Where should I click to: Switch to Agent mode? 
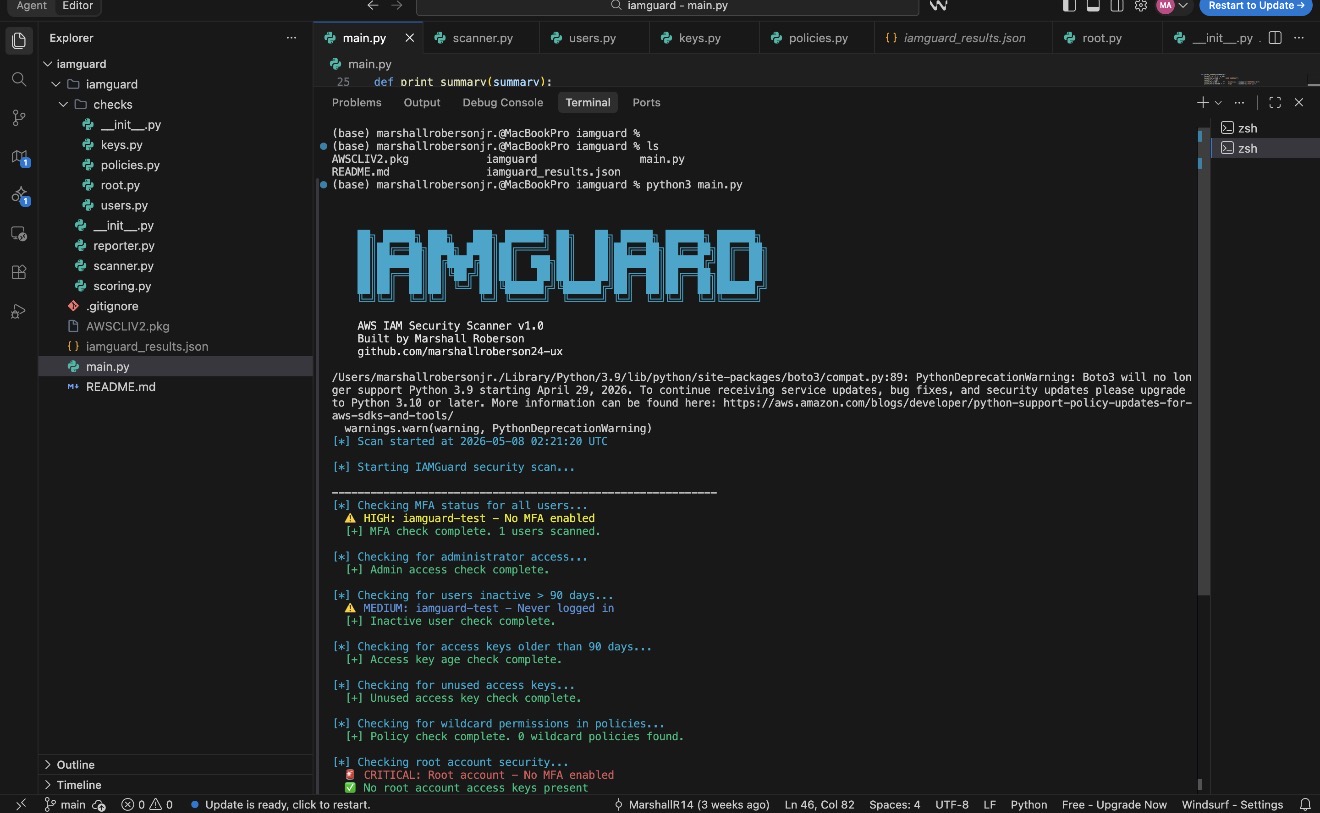point(31,6)
